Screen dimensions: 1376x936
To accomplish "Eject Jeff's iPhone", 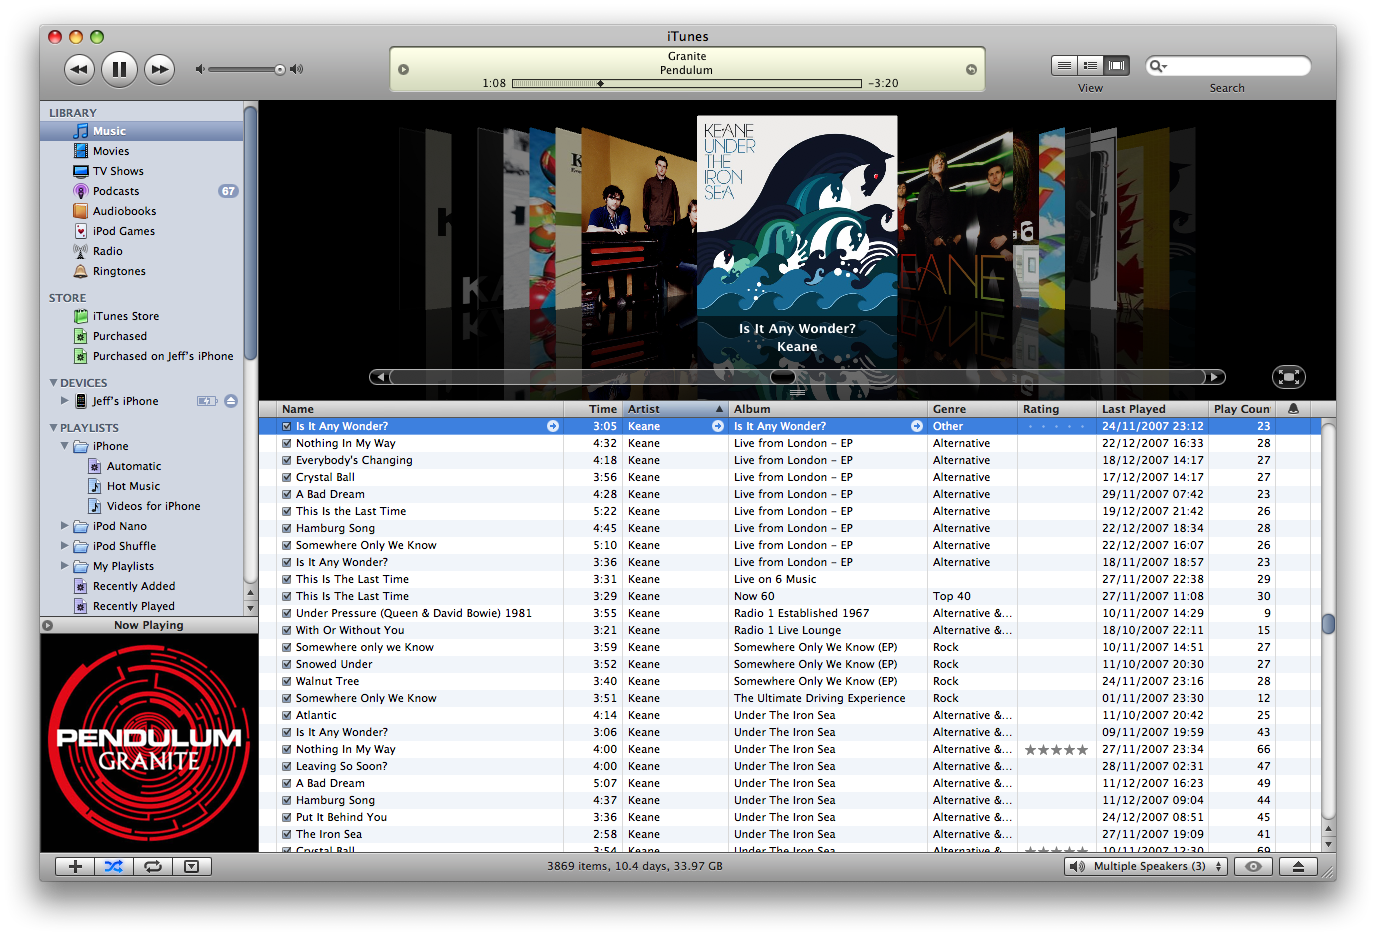I will (x=231, y=401).
